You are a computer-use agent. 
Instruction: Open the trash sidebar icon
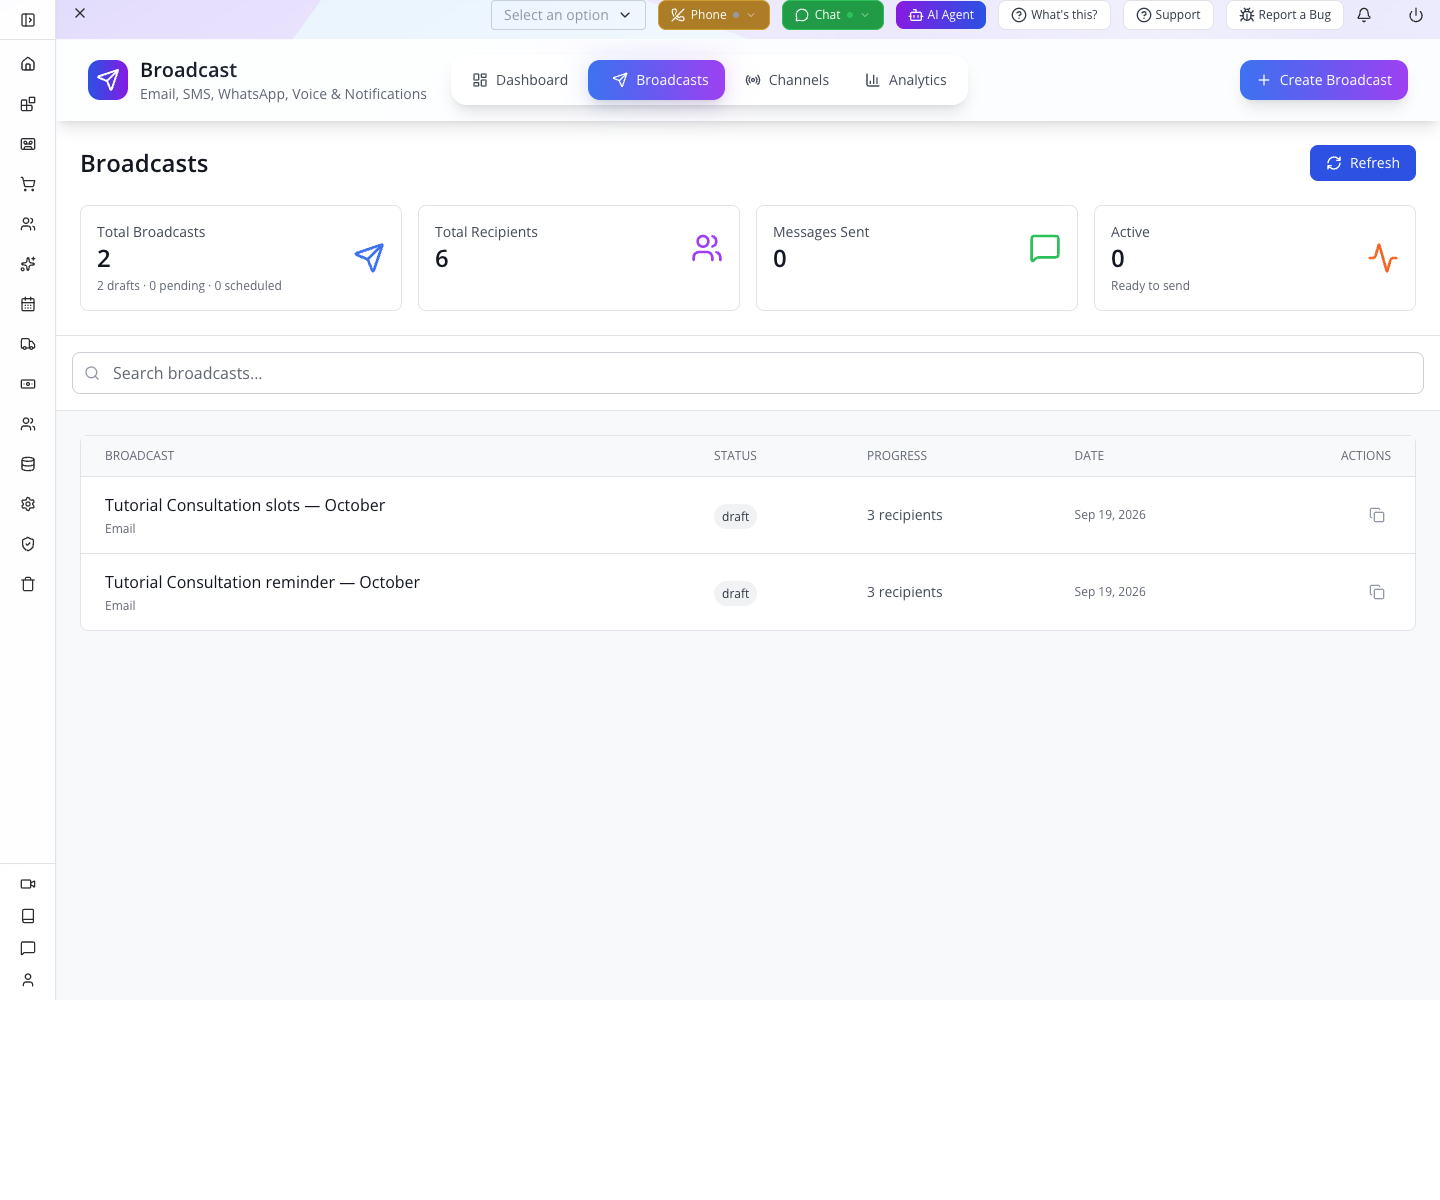28,584
